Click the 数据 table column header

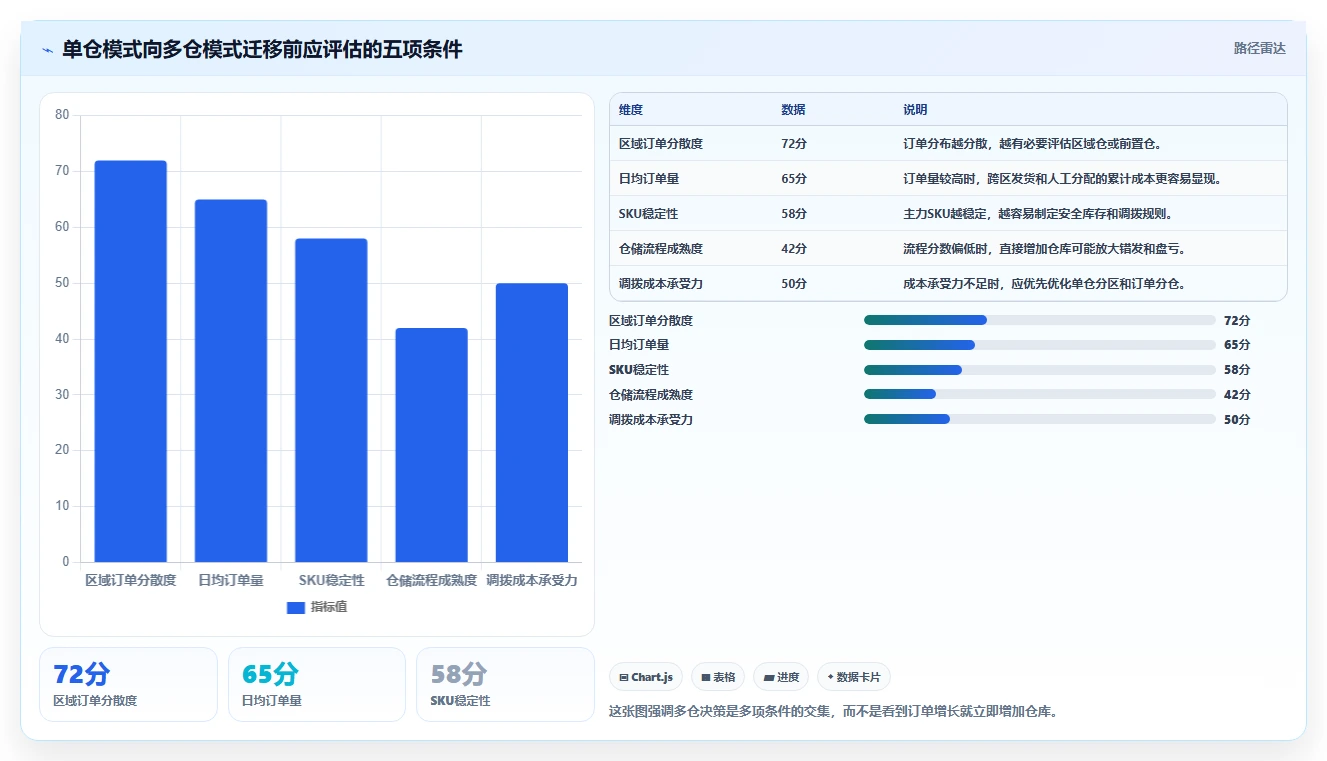(793, 109)
